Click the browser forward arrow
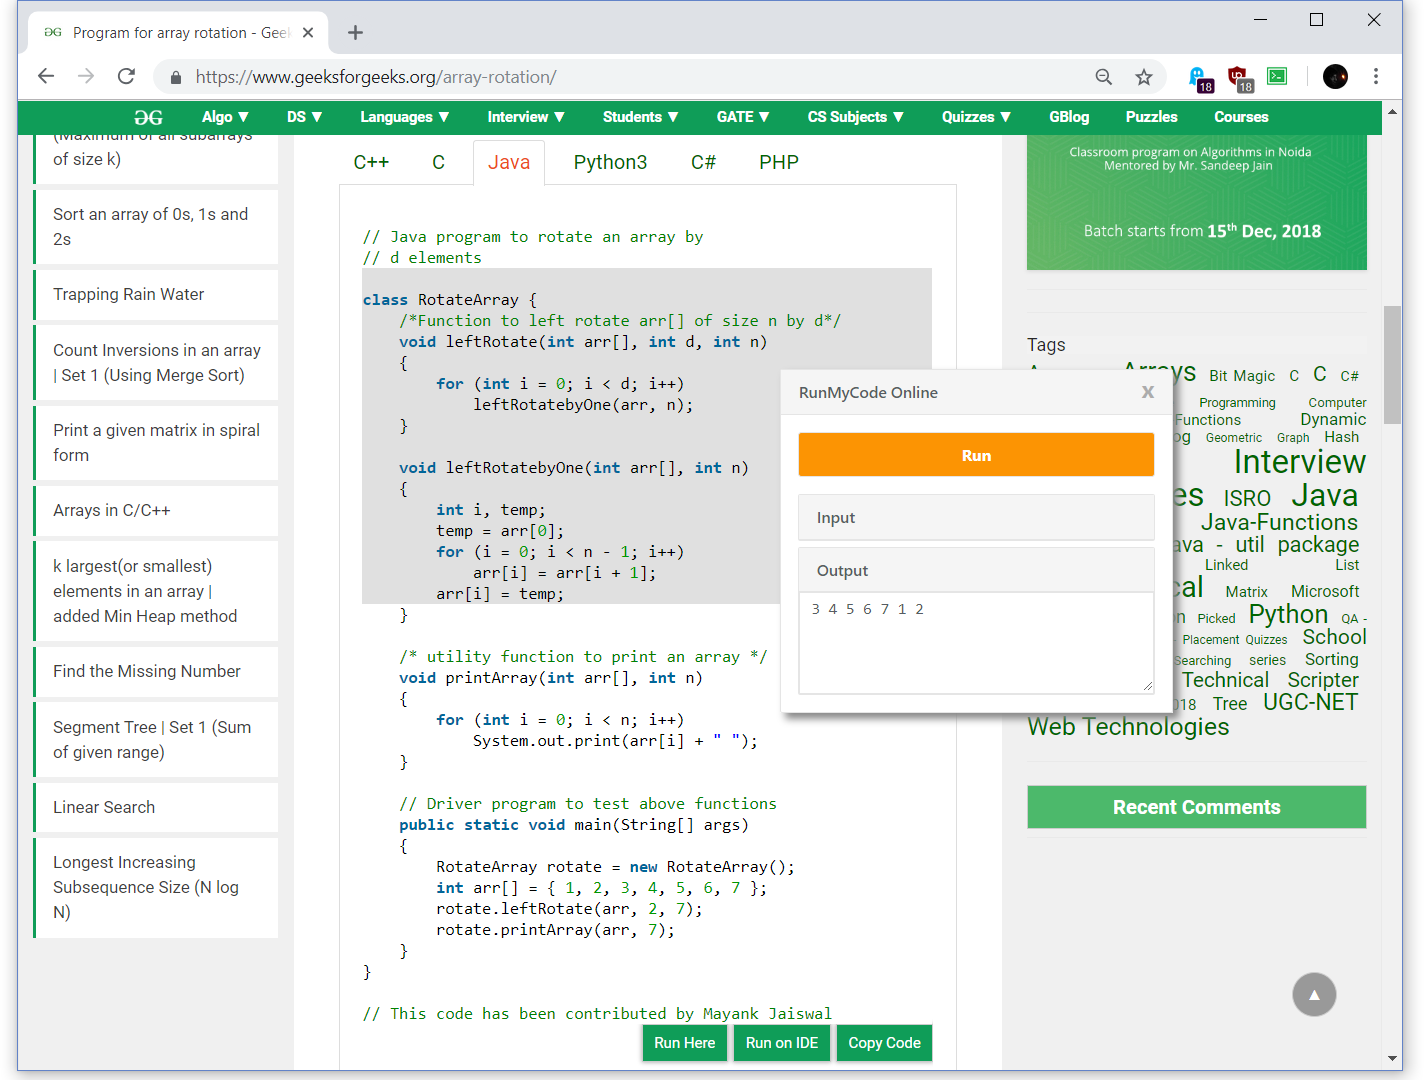Screen dimensions: 1424x1080 [86, 76]
